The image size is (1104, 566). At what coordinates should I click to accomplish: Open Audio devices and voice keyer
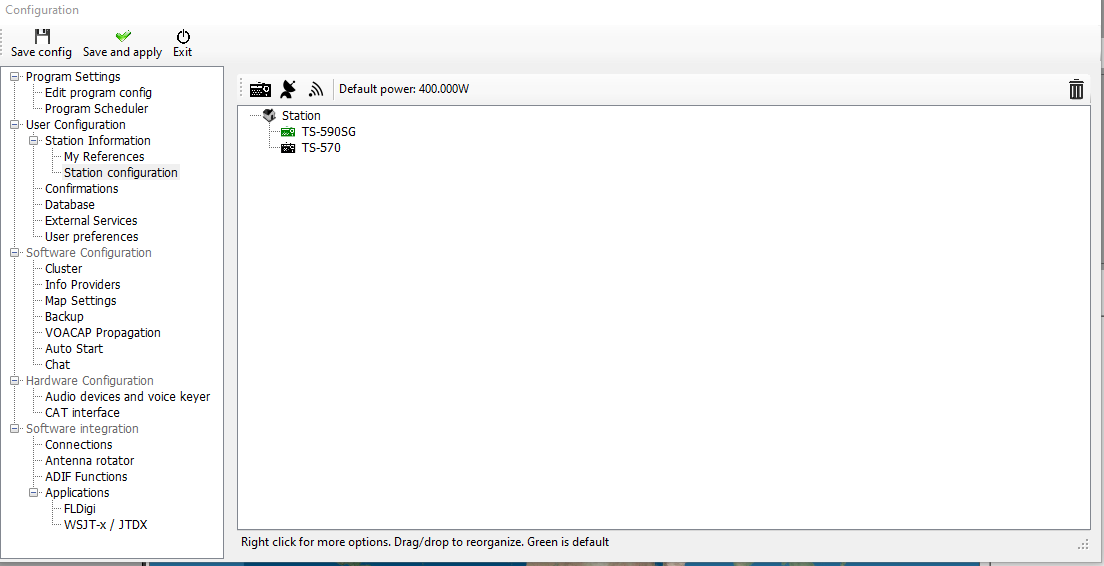click(127, 397)
